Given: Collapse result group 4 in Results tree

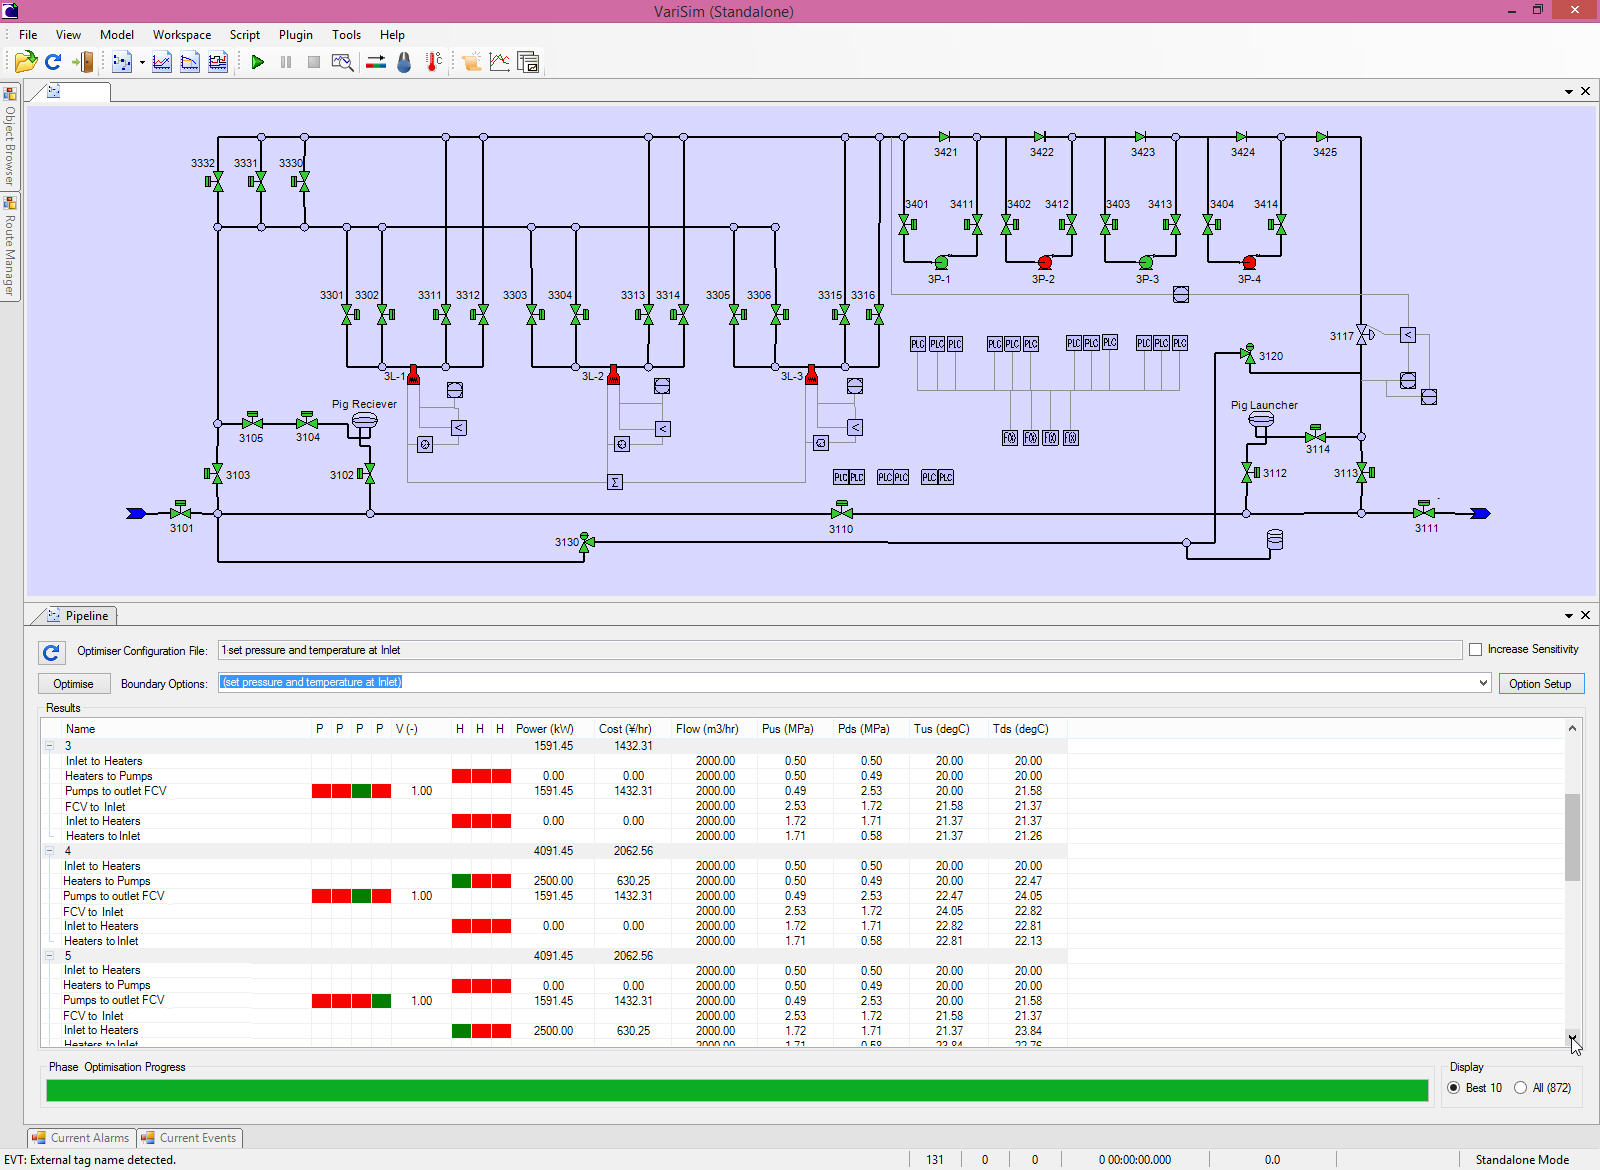Looking at the screenshot, I should [49, 851].
